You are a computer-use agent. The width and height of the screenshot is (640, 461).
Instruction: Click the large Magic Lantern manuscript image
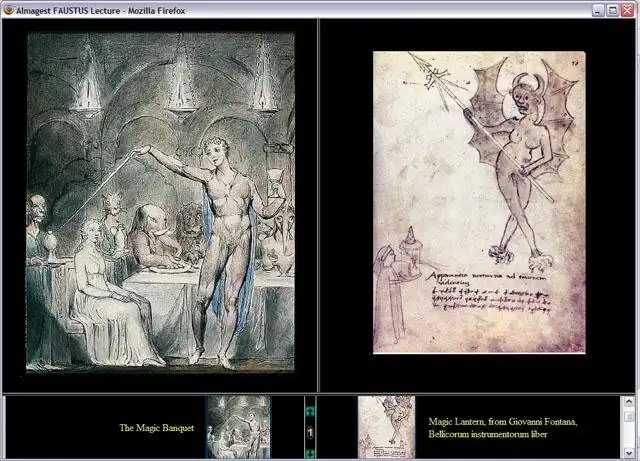(479, 202)
